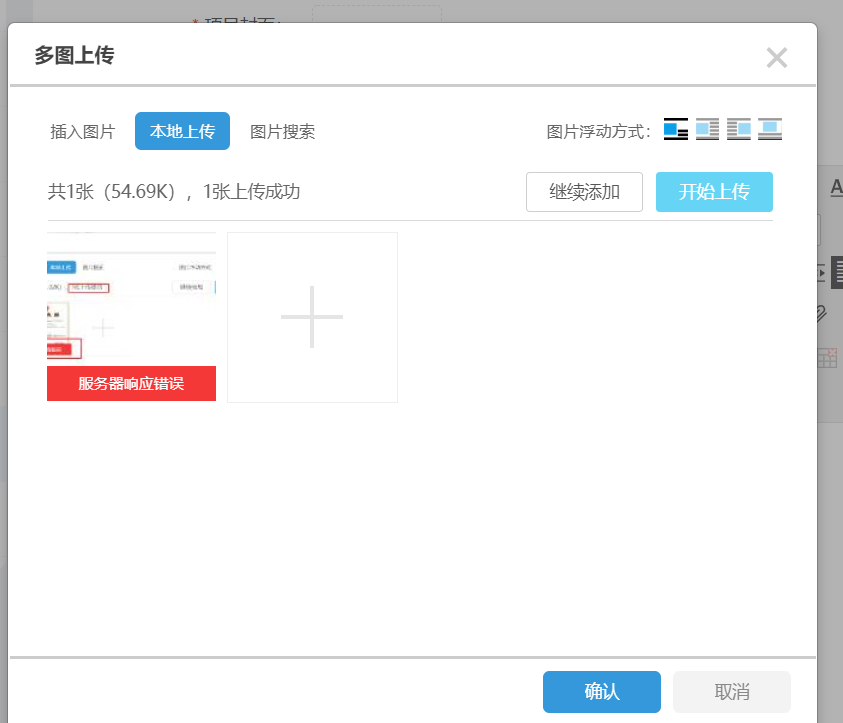This screenshot has width=843, height=723.
Task: Click the dashed 项目封面 upload box
Action: [x=377, y=14]
